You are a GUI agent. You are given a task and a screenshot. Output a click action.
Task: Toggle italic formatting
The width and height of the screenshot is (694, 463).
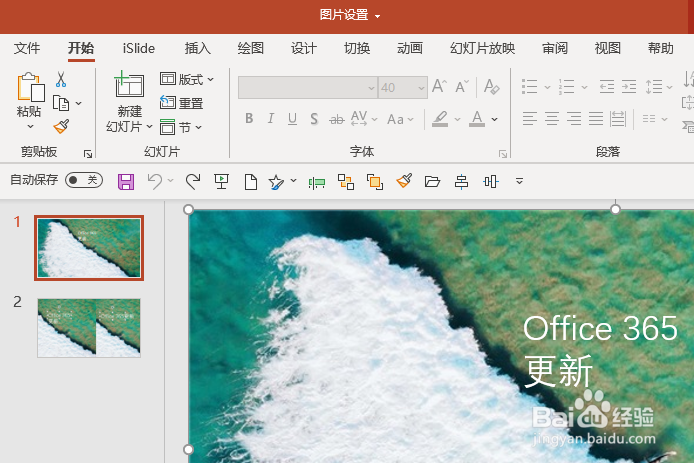(270, 119)
